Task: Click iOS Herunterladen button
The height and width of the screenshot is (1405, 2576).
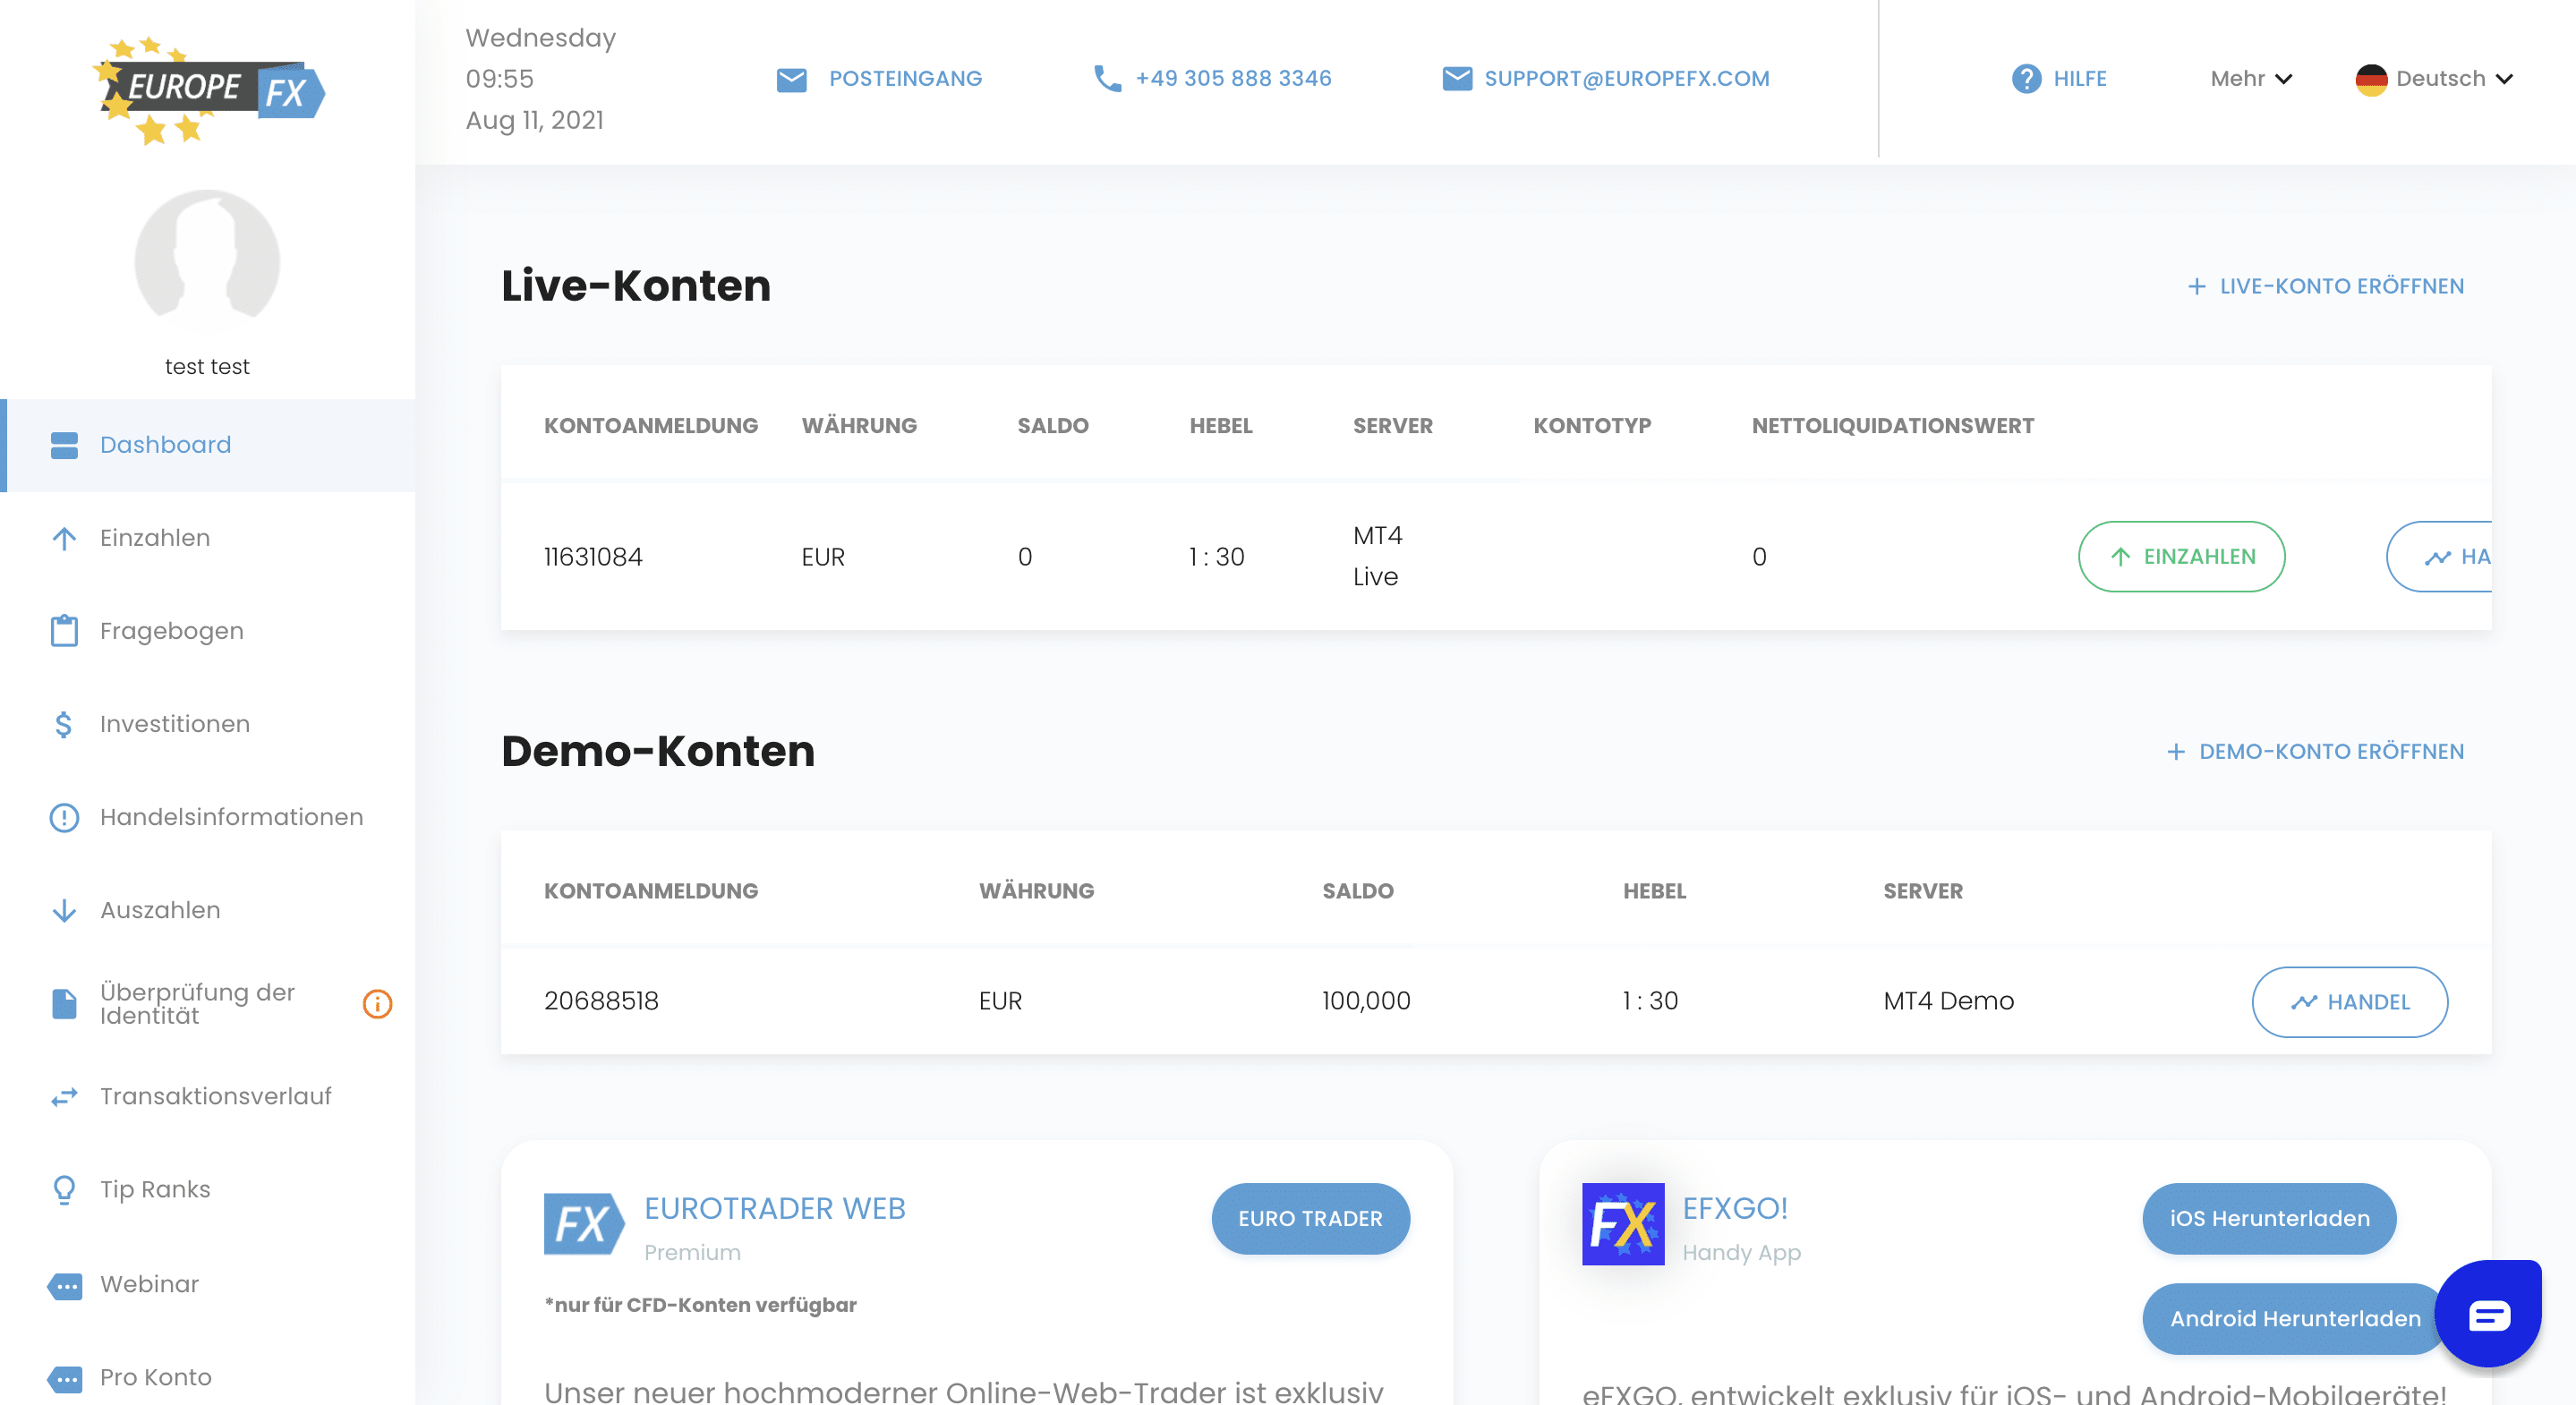Action: (x=2269, y=1219)
